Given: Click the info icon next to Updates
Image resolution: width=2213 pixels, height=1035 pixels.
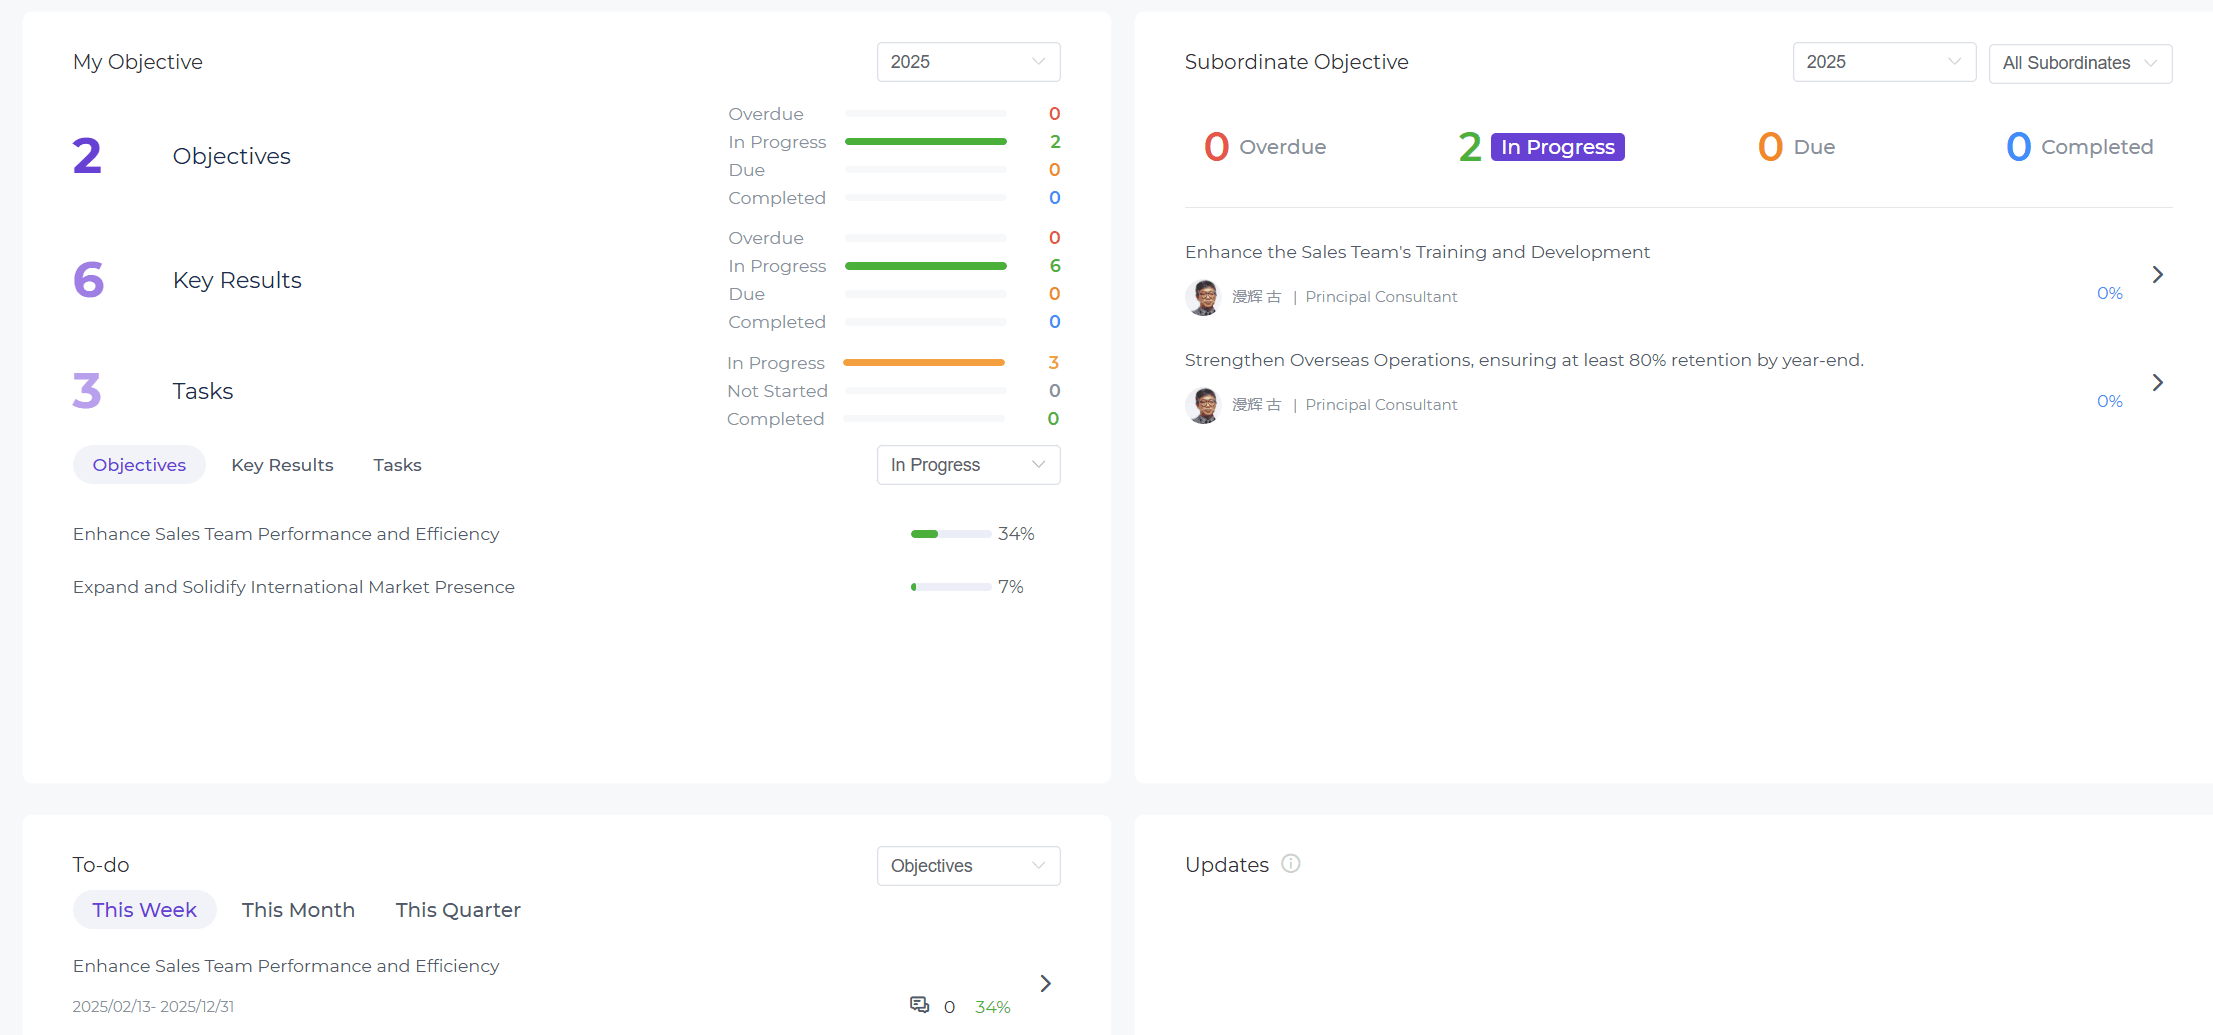Looking at the screenshot, I should click(x=1290, y=864).
